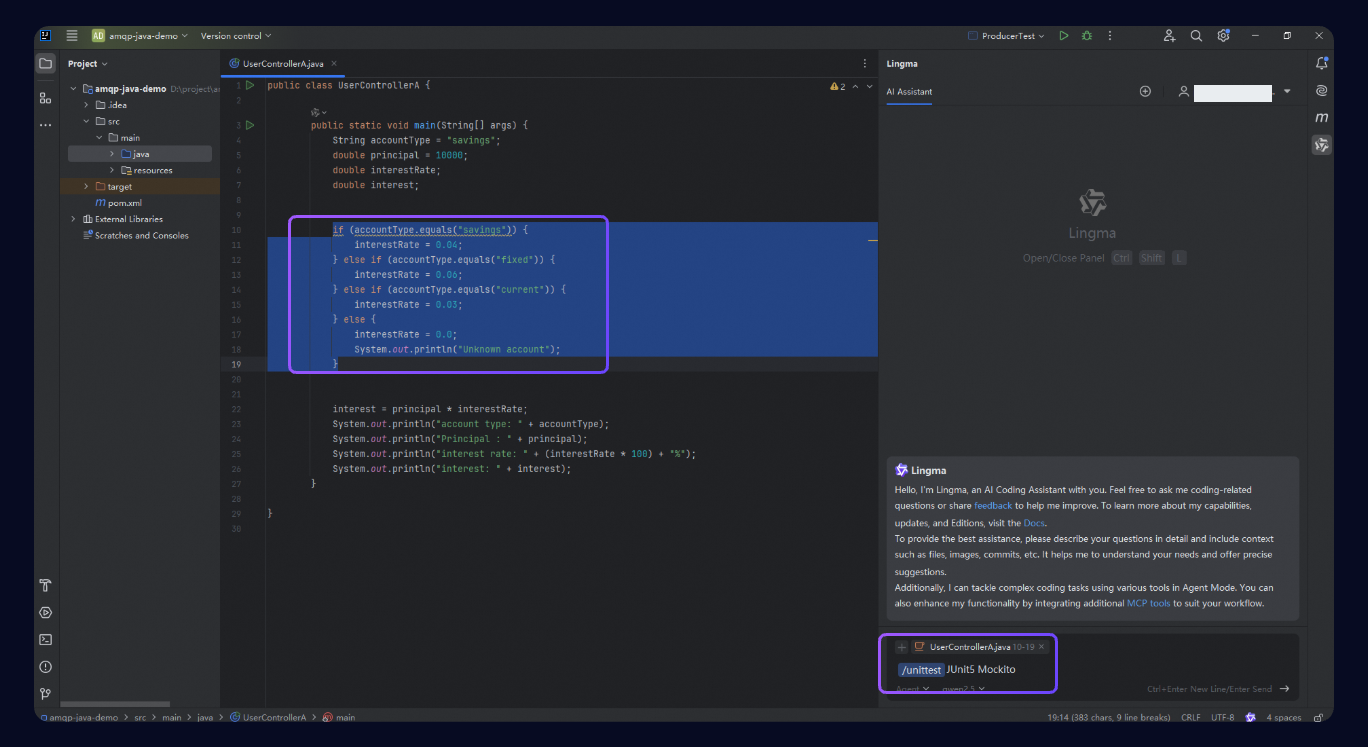1368x747 pixels.
Task: Open the Git tool window icon
Action: coord(45,693)
